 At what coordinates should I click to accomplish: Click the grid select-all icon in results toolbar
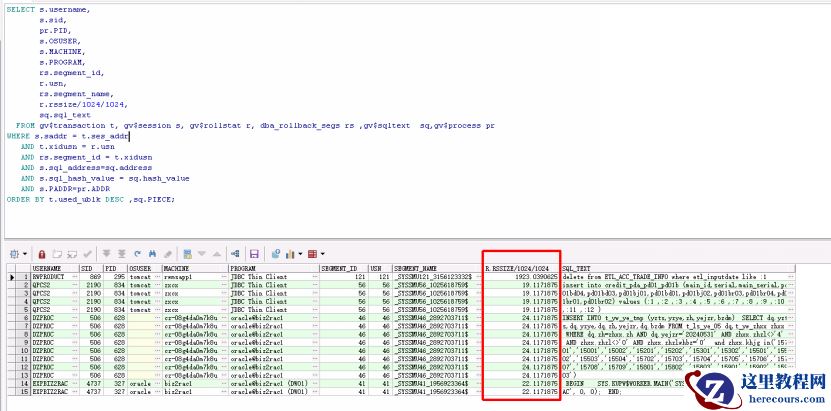14,254
